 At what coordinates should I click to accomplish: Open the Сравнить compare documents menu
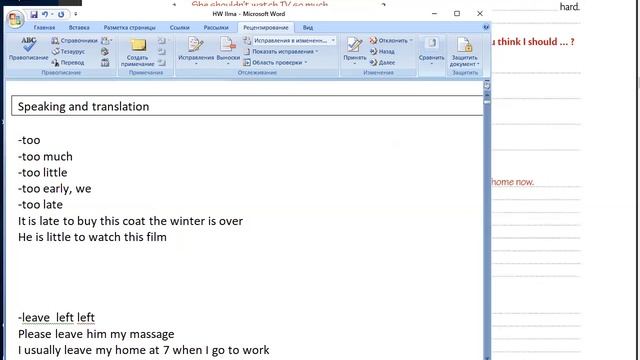click(431, 51)
